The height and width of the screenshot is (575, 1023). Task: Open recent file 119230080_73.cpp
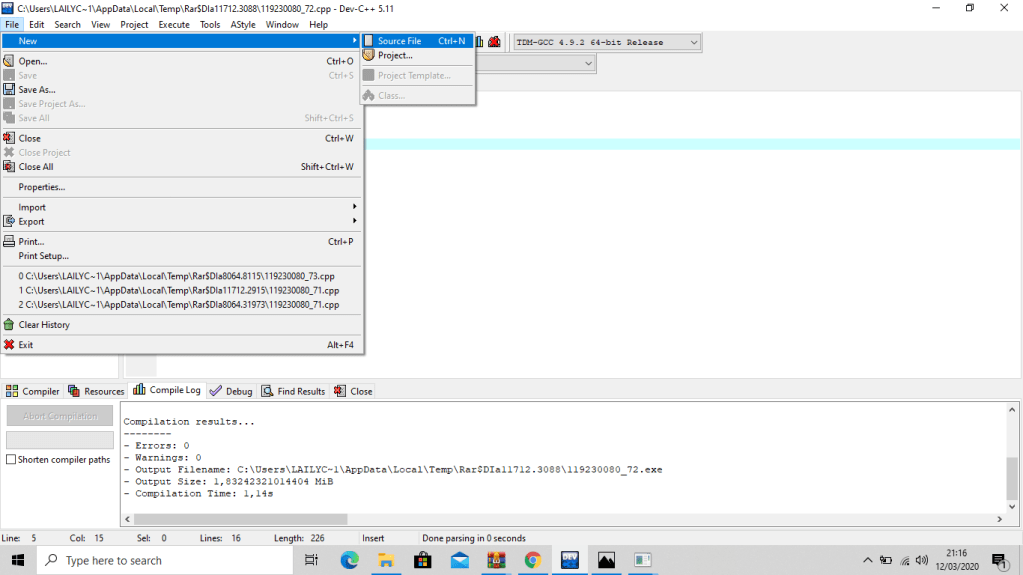pyautogui.click(x=180, y=276)
